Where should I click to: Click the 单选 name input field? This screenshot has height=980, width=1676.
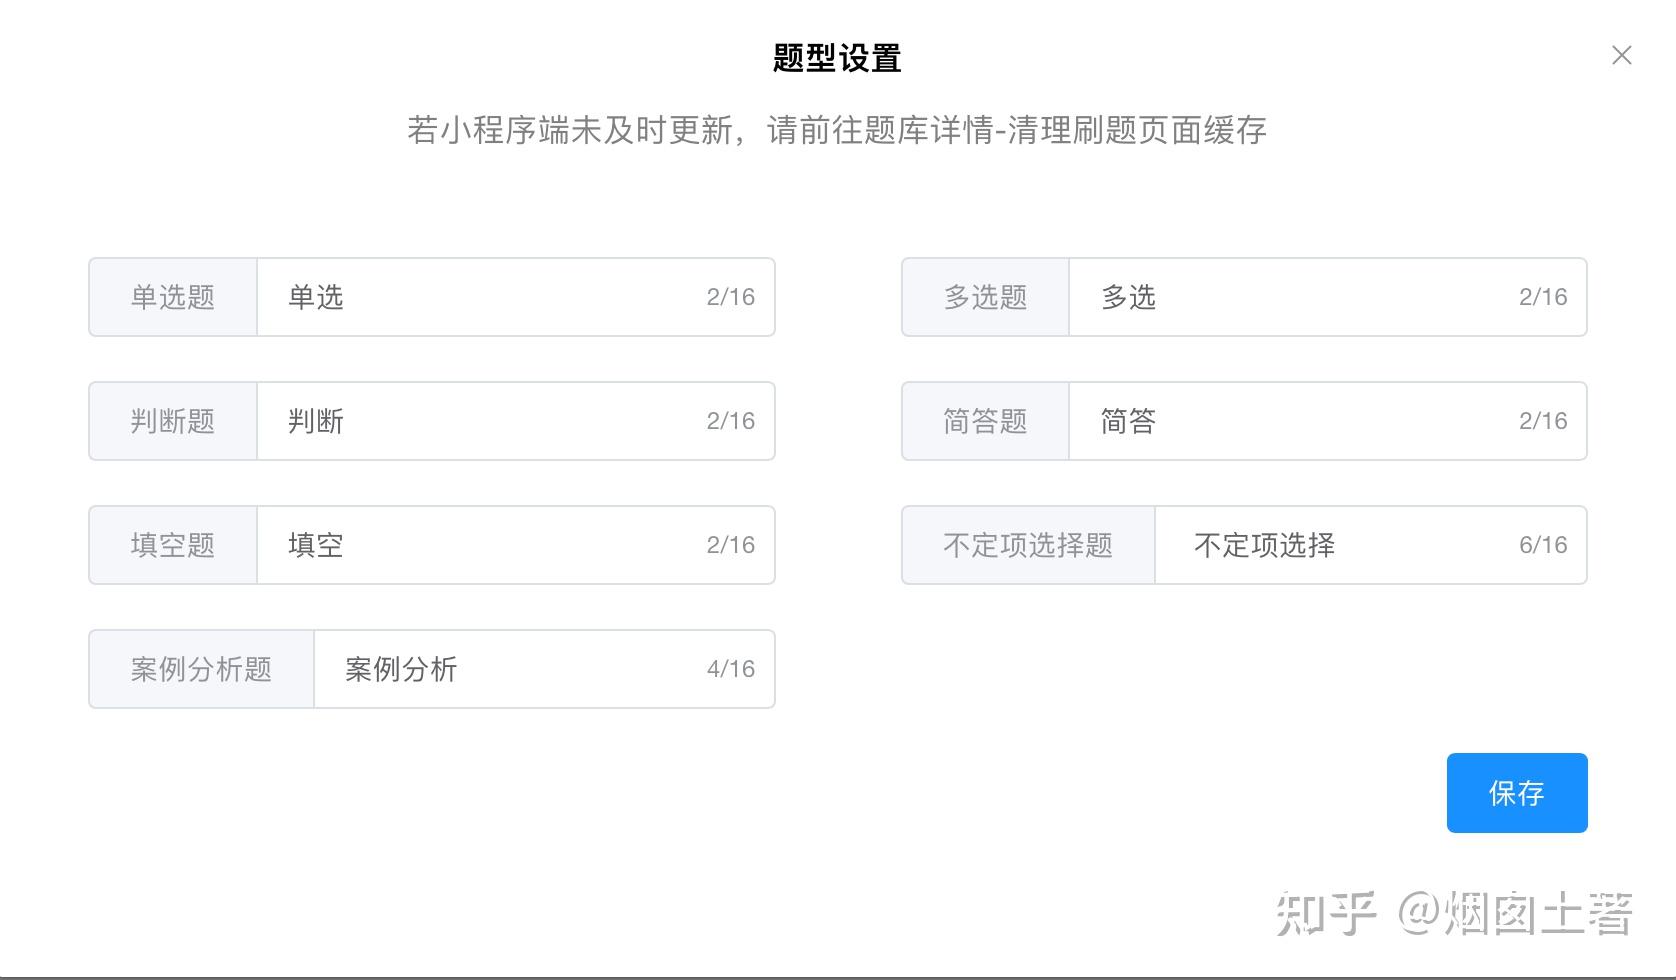click(x=480, y=297)
